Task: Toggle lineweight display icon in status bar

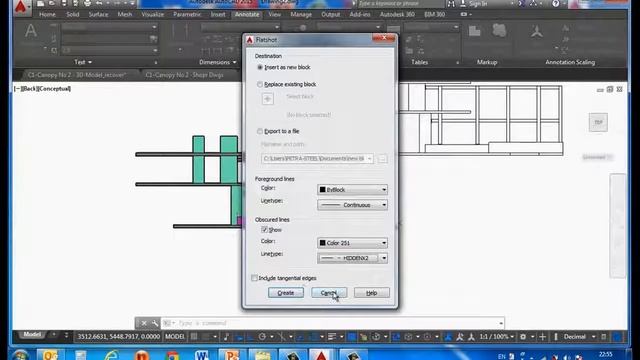Action: (332, 337)
